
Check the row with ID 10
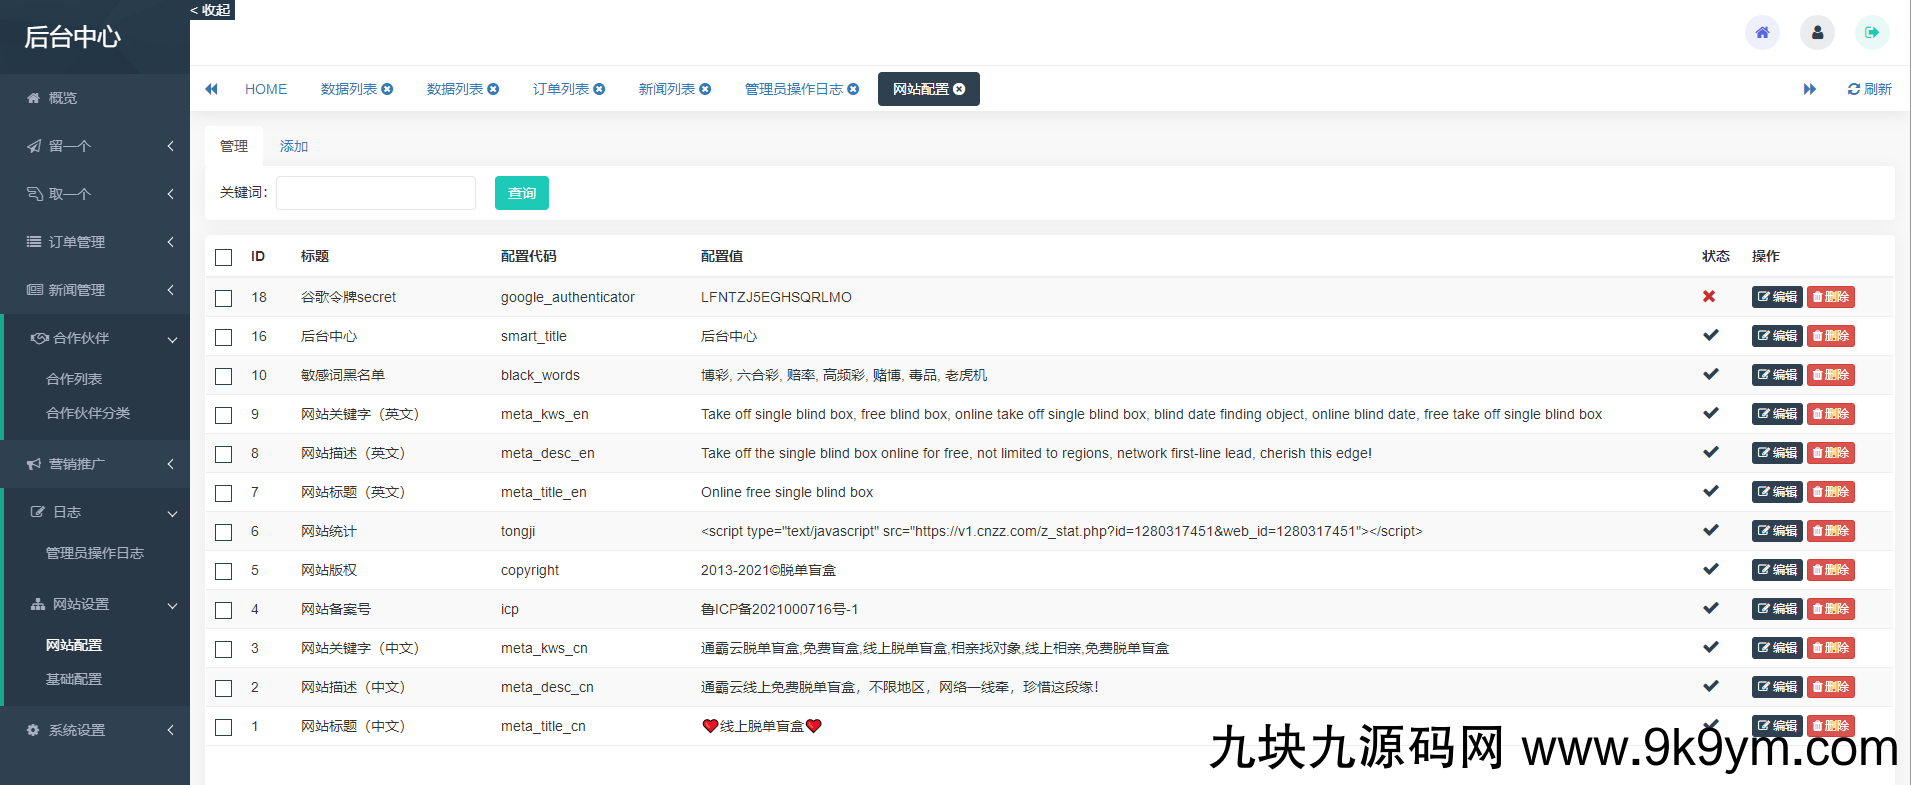(x=224, y=376)
